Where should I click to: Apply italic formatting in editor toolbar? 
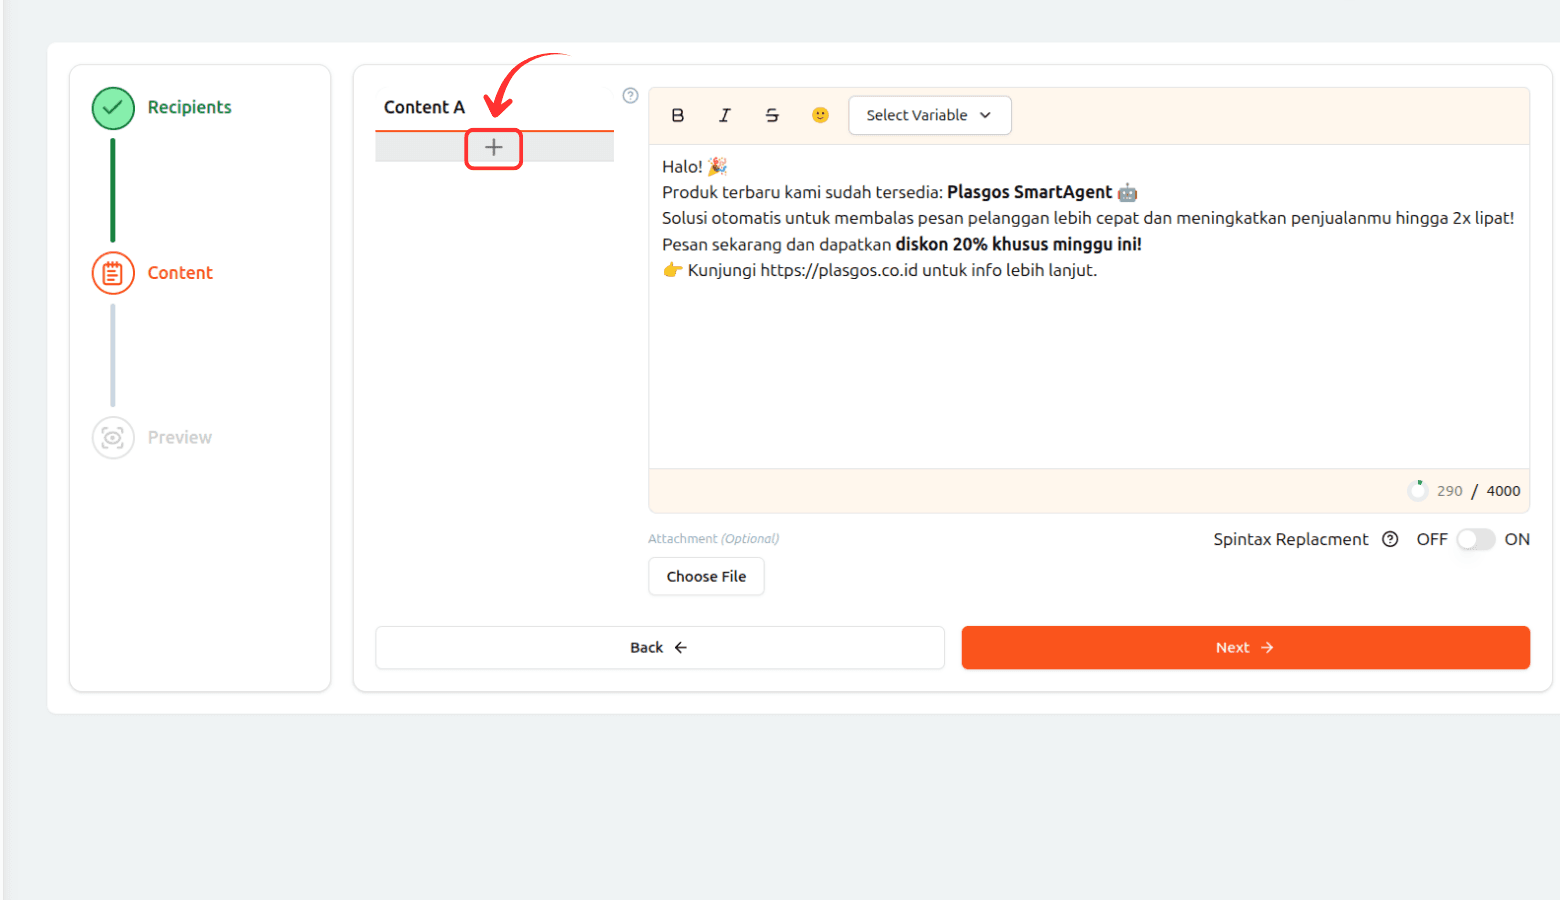click(725, 115)
